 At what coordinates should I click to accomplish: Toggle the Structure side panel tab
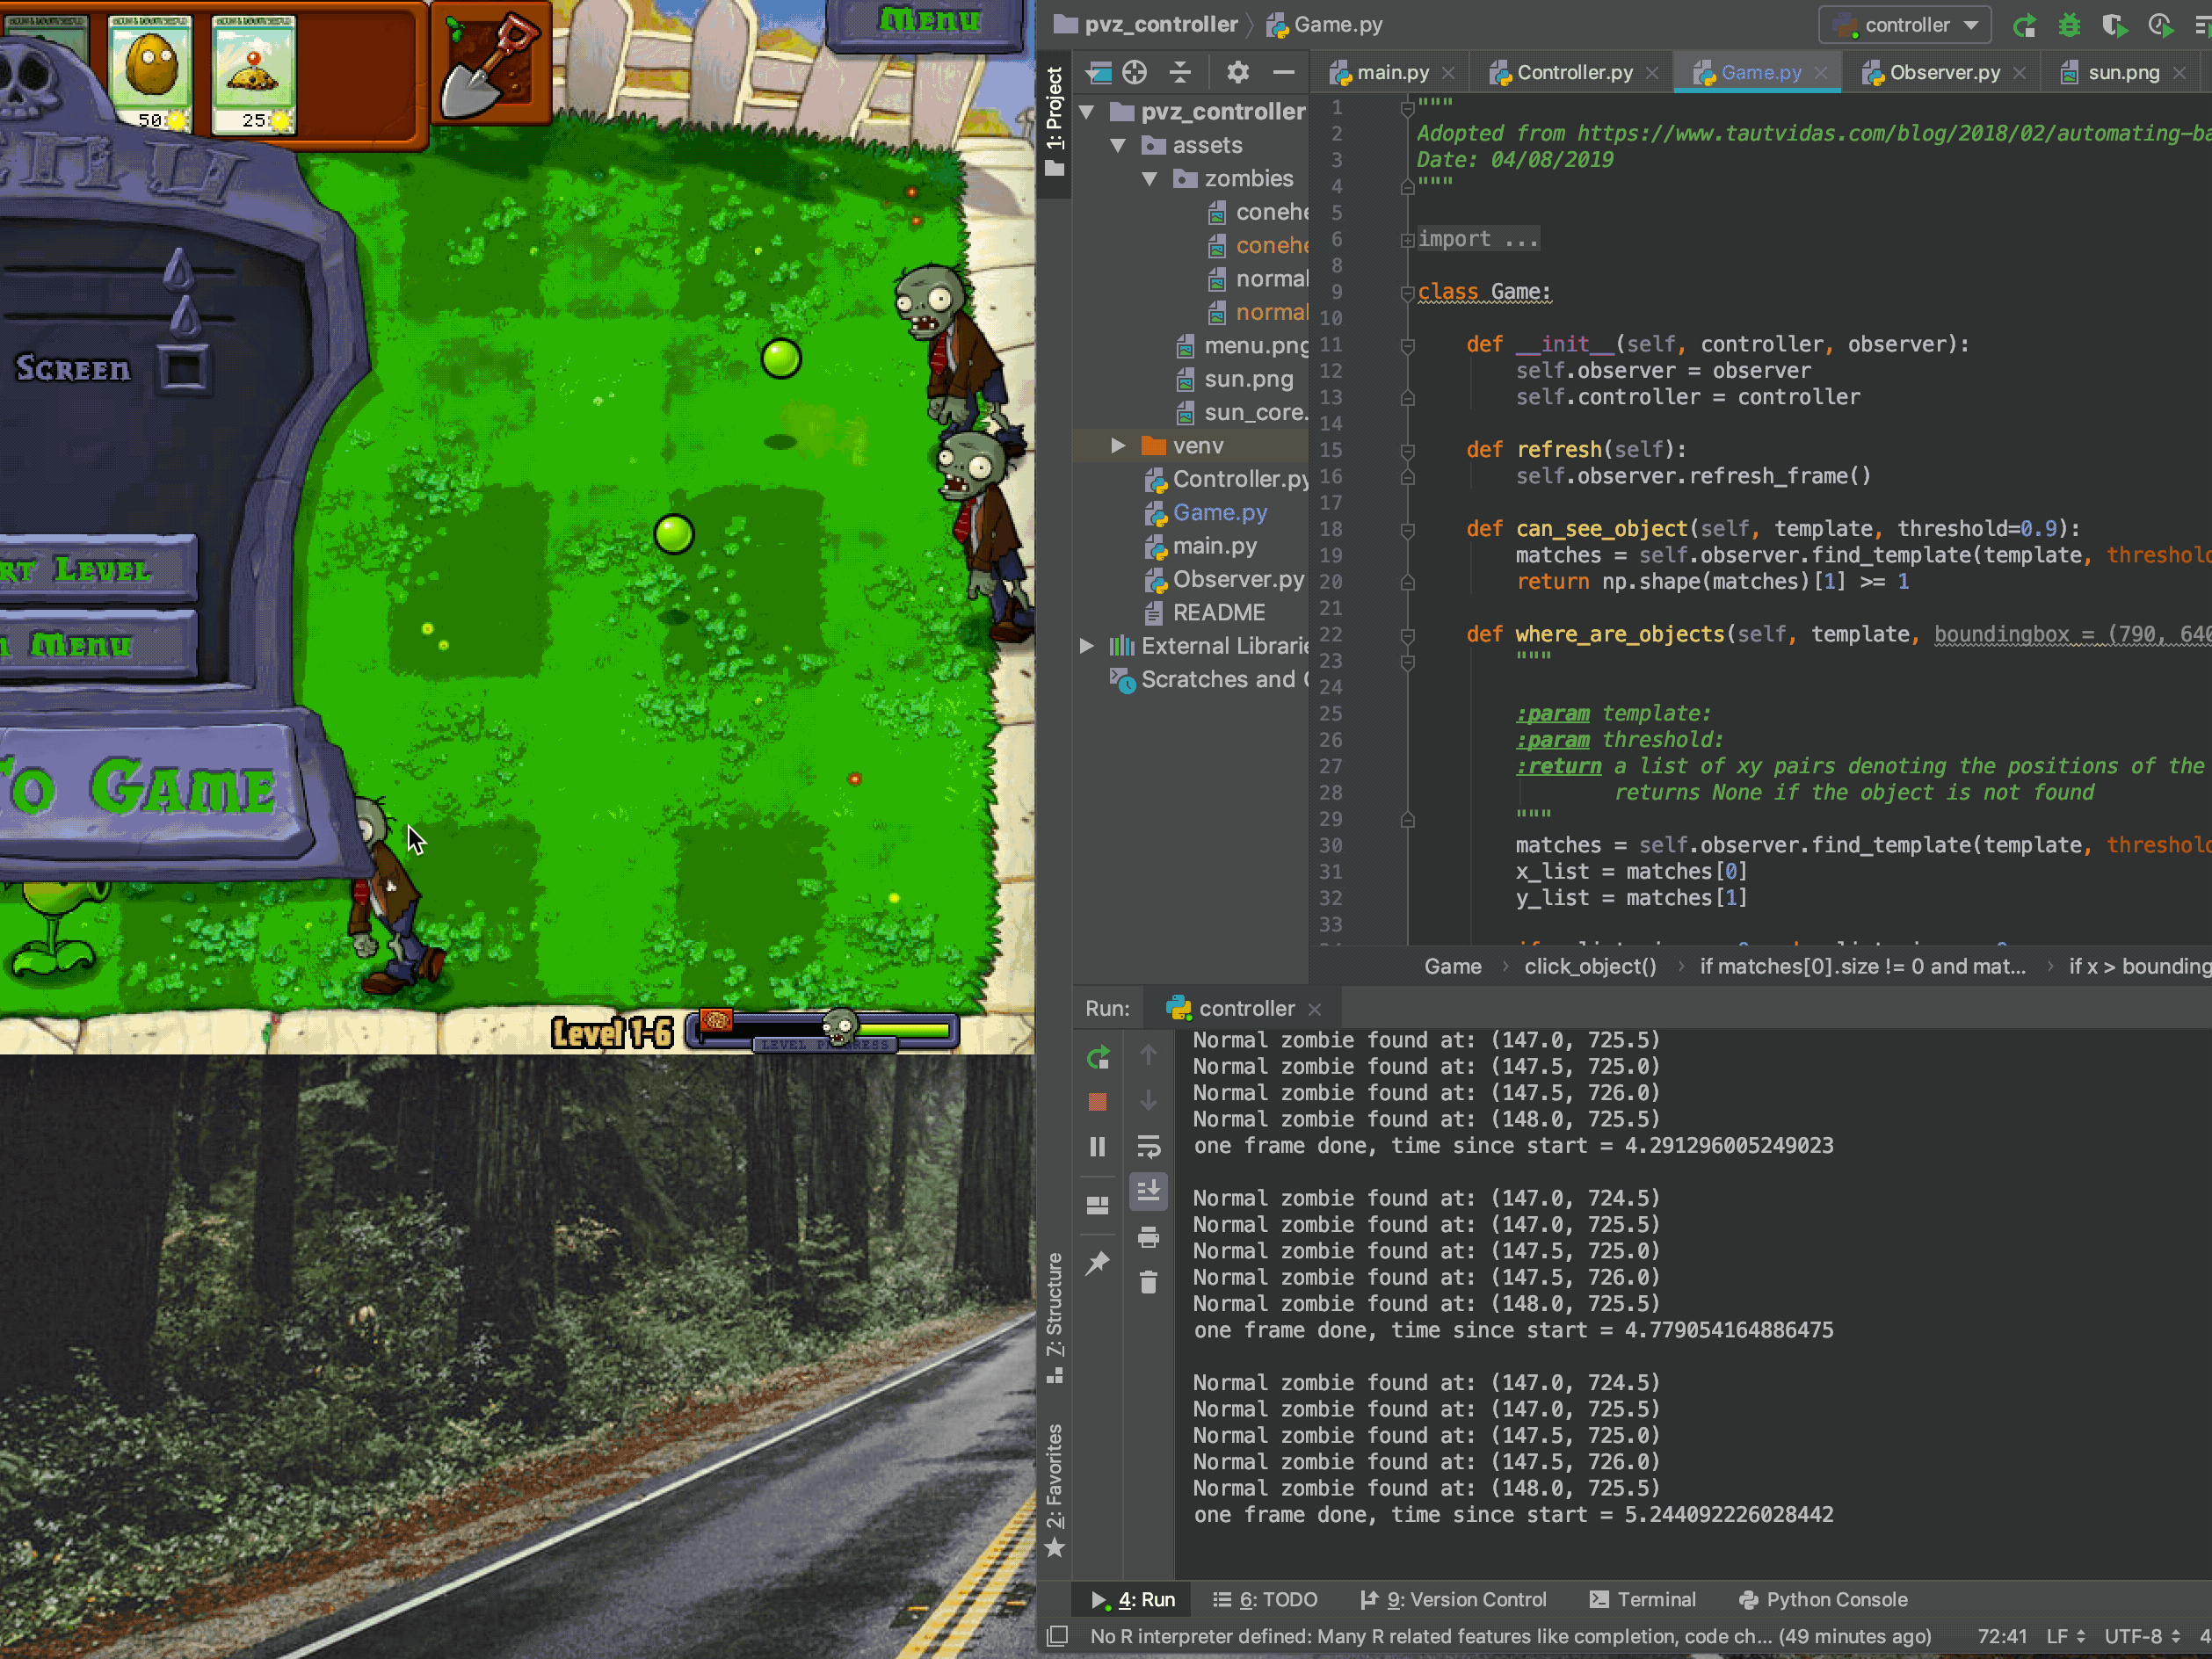[x=1054, y=1316]
